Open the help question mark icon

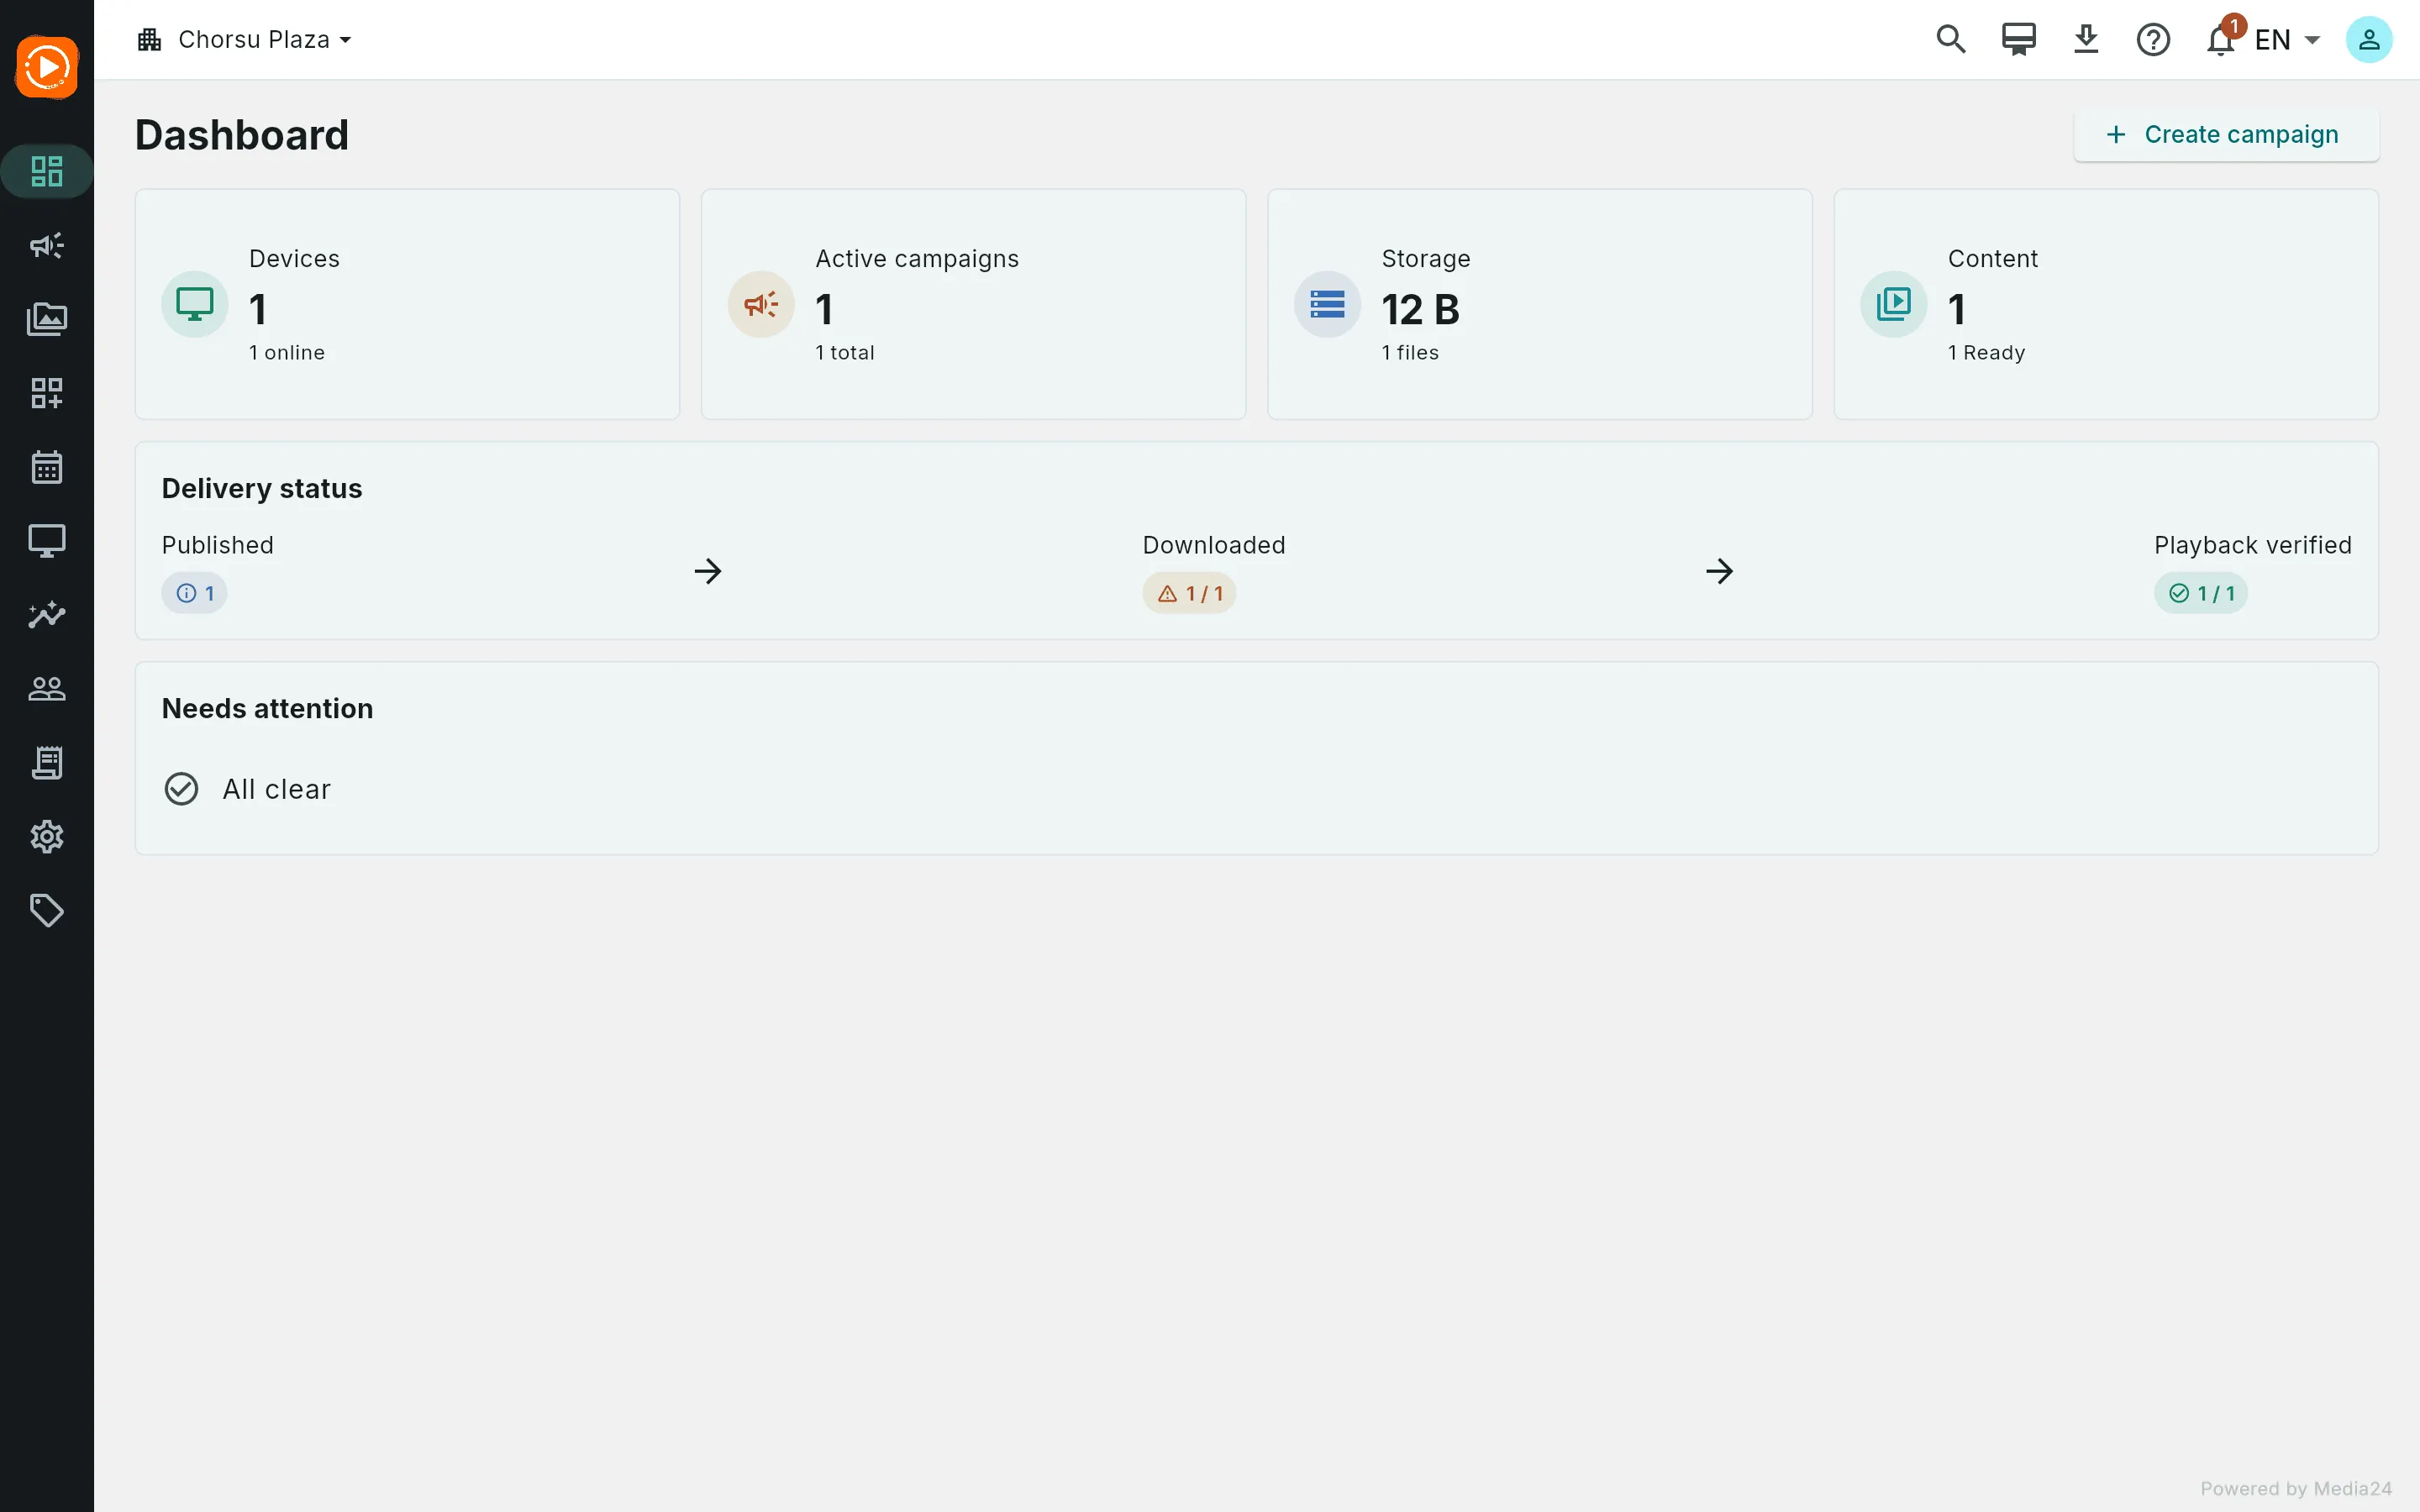click(2153, 39)
